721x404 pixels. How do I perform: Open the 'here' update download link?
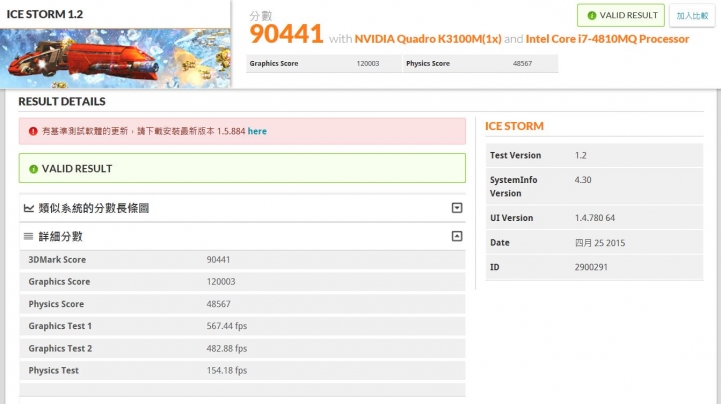(257, 131)
